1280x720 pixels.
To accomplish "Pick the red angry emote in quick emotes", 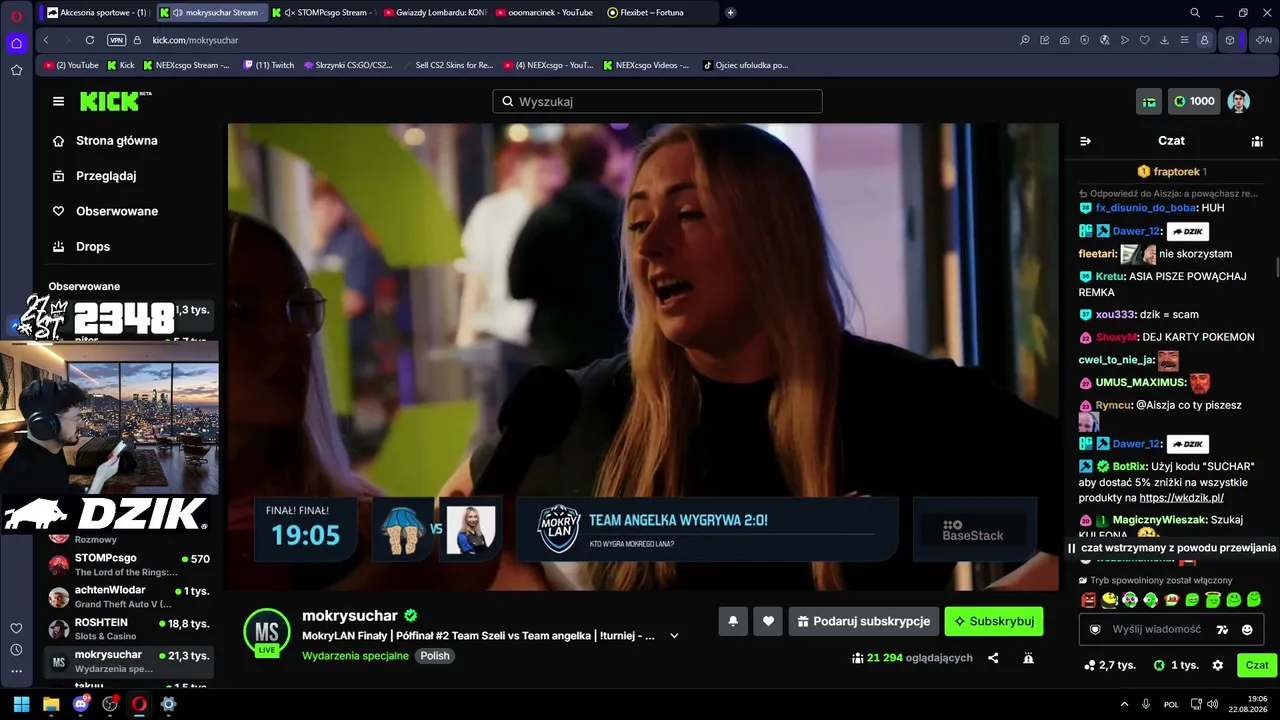I will click(x=1089, y=600).
